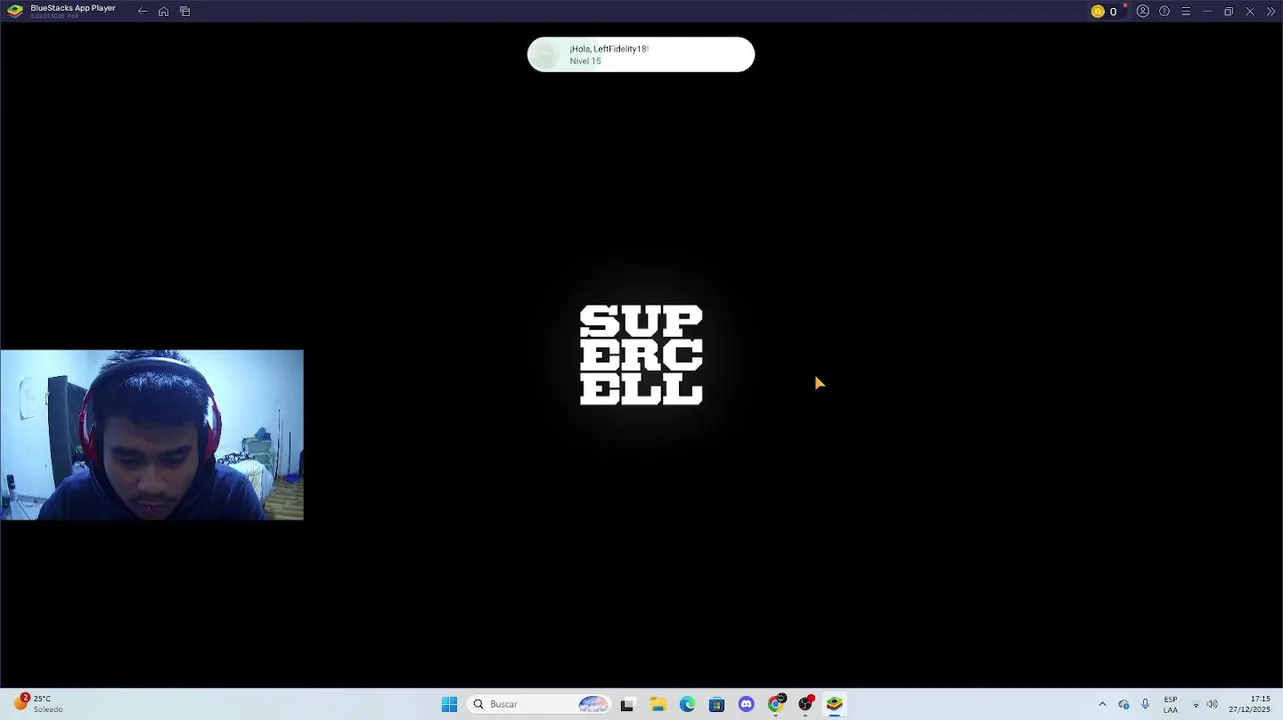Click the tray icon left of microphone
The image size is (1283, 720).
[x=1124, y=704]
